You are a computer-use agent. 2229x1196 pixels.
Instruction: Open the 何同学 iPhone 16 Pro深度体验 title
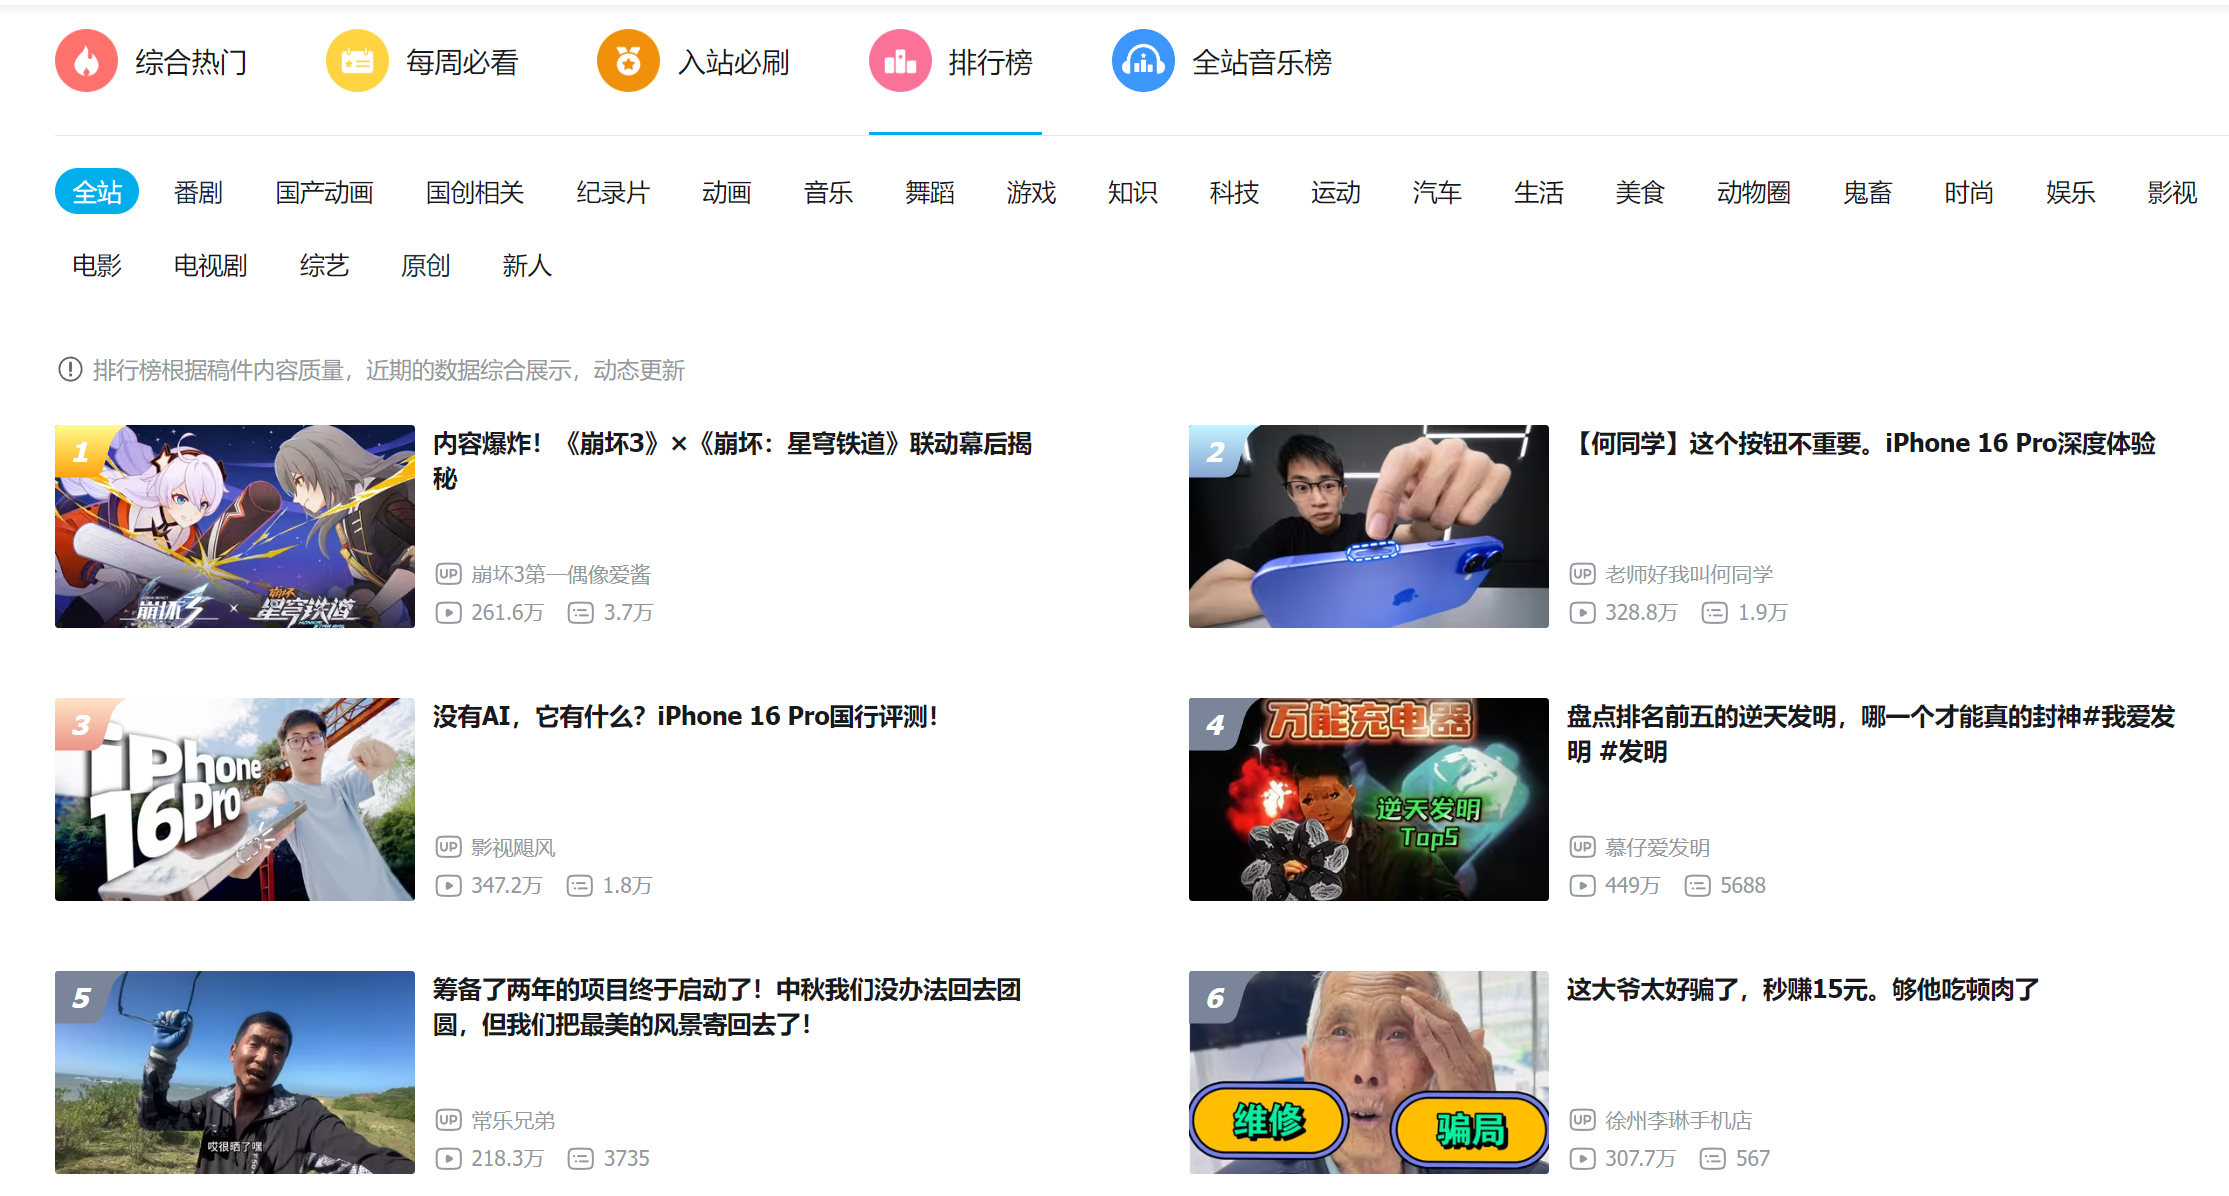click(1866, 444)
